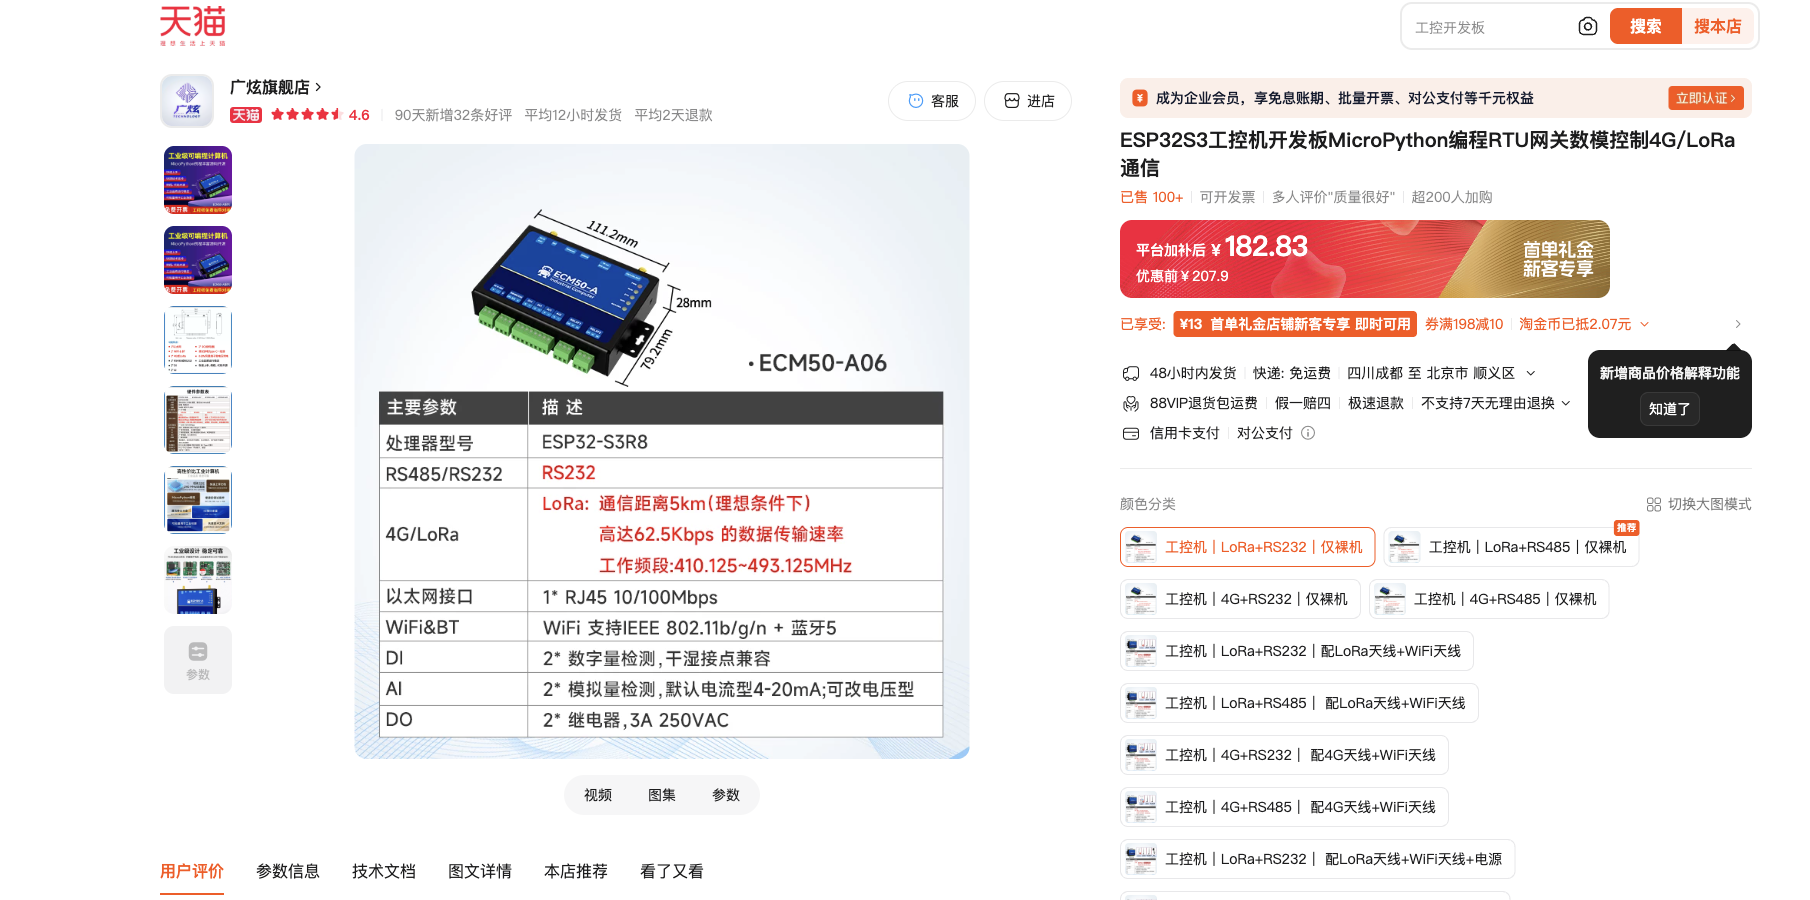The image size is (1810, 900).
Task: Click the 搜本店 search-store button
Action: (1718, 27)
